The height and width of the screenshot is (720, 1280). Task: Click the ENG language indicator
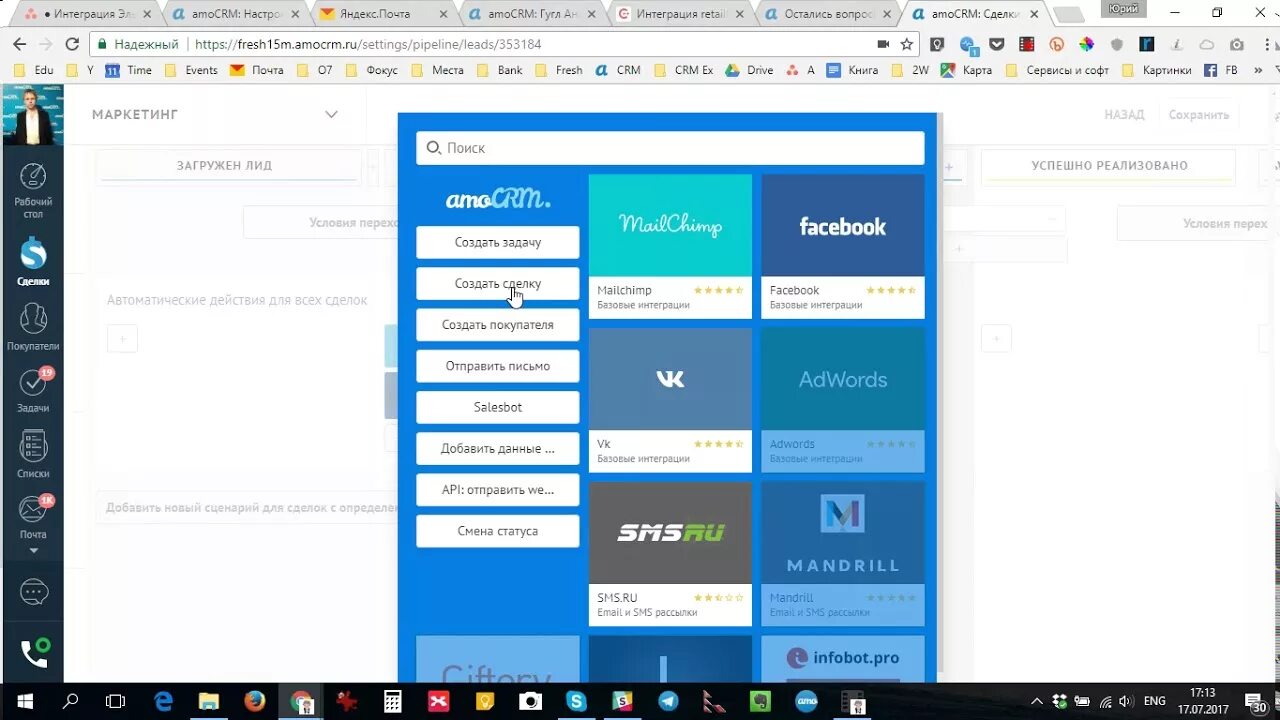(1154, 701)
